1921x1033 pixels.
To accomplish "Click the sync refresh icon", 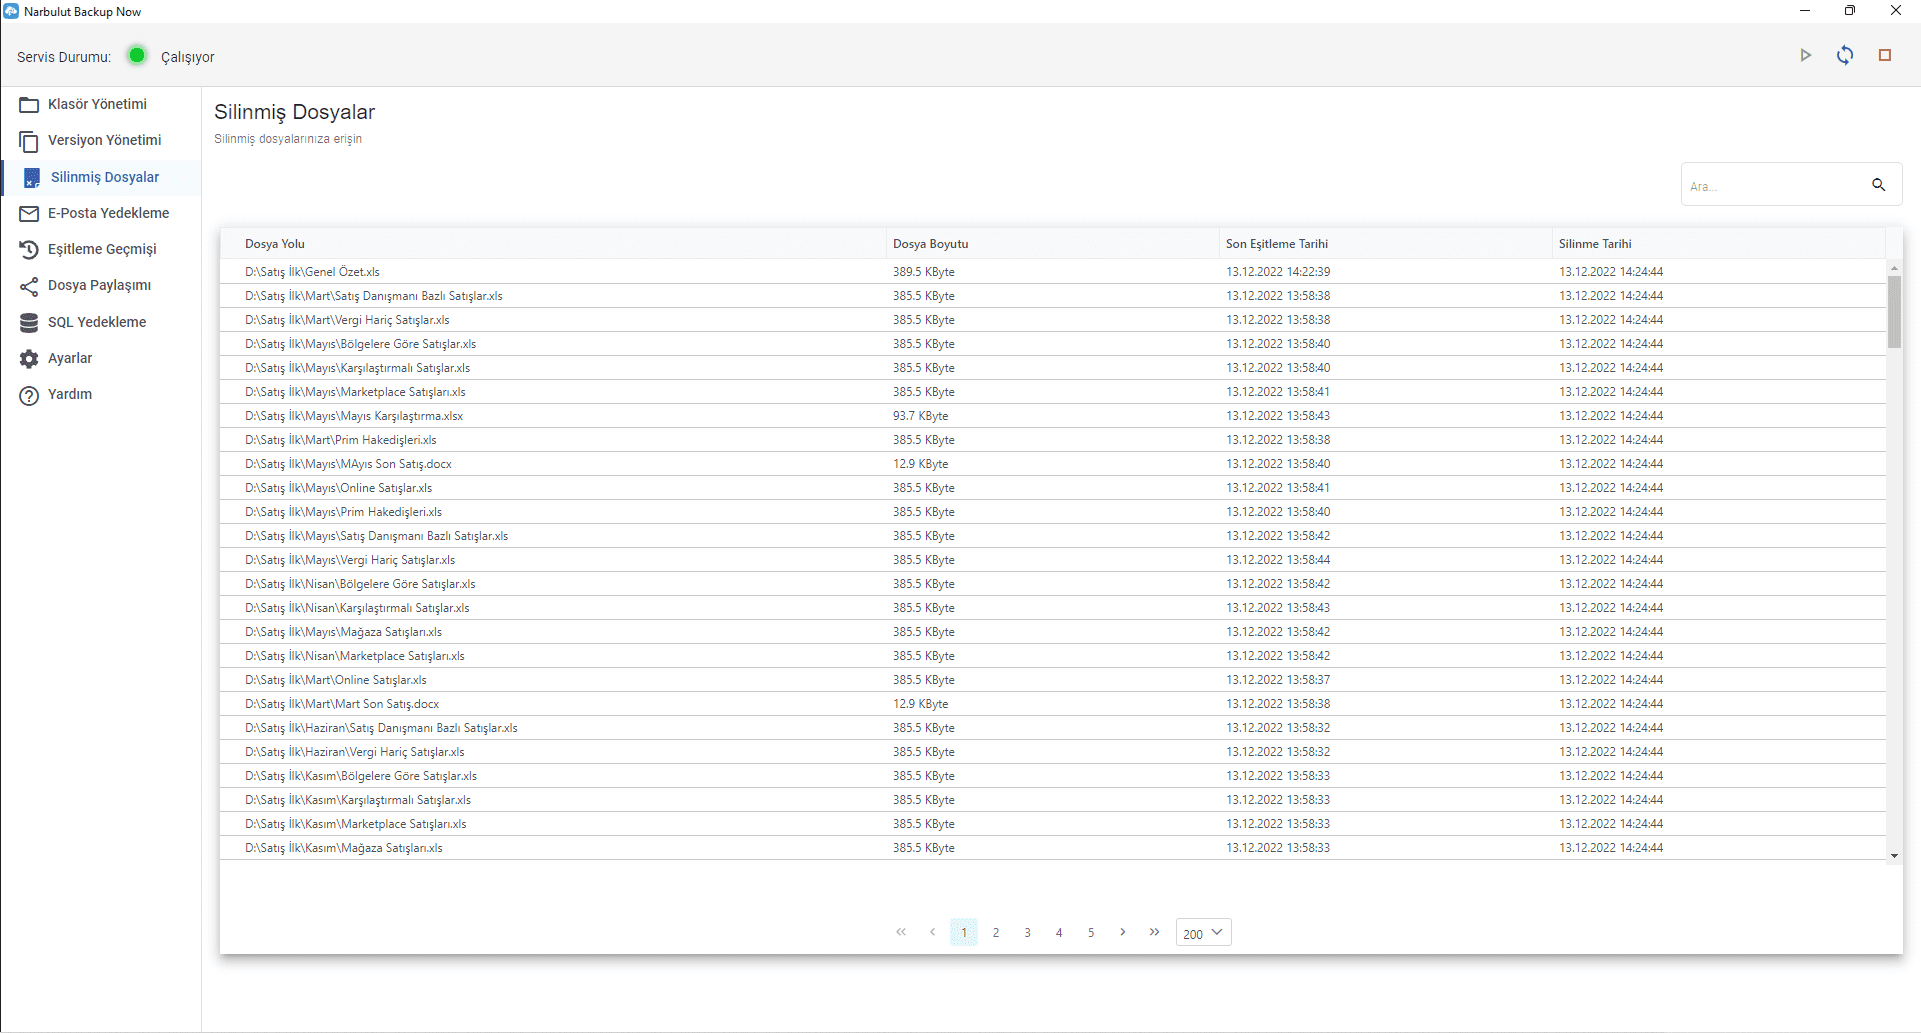I will (1845, 56).
